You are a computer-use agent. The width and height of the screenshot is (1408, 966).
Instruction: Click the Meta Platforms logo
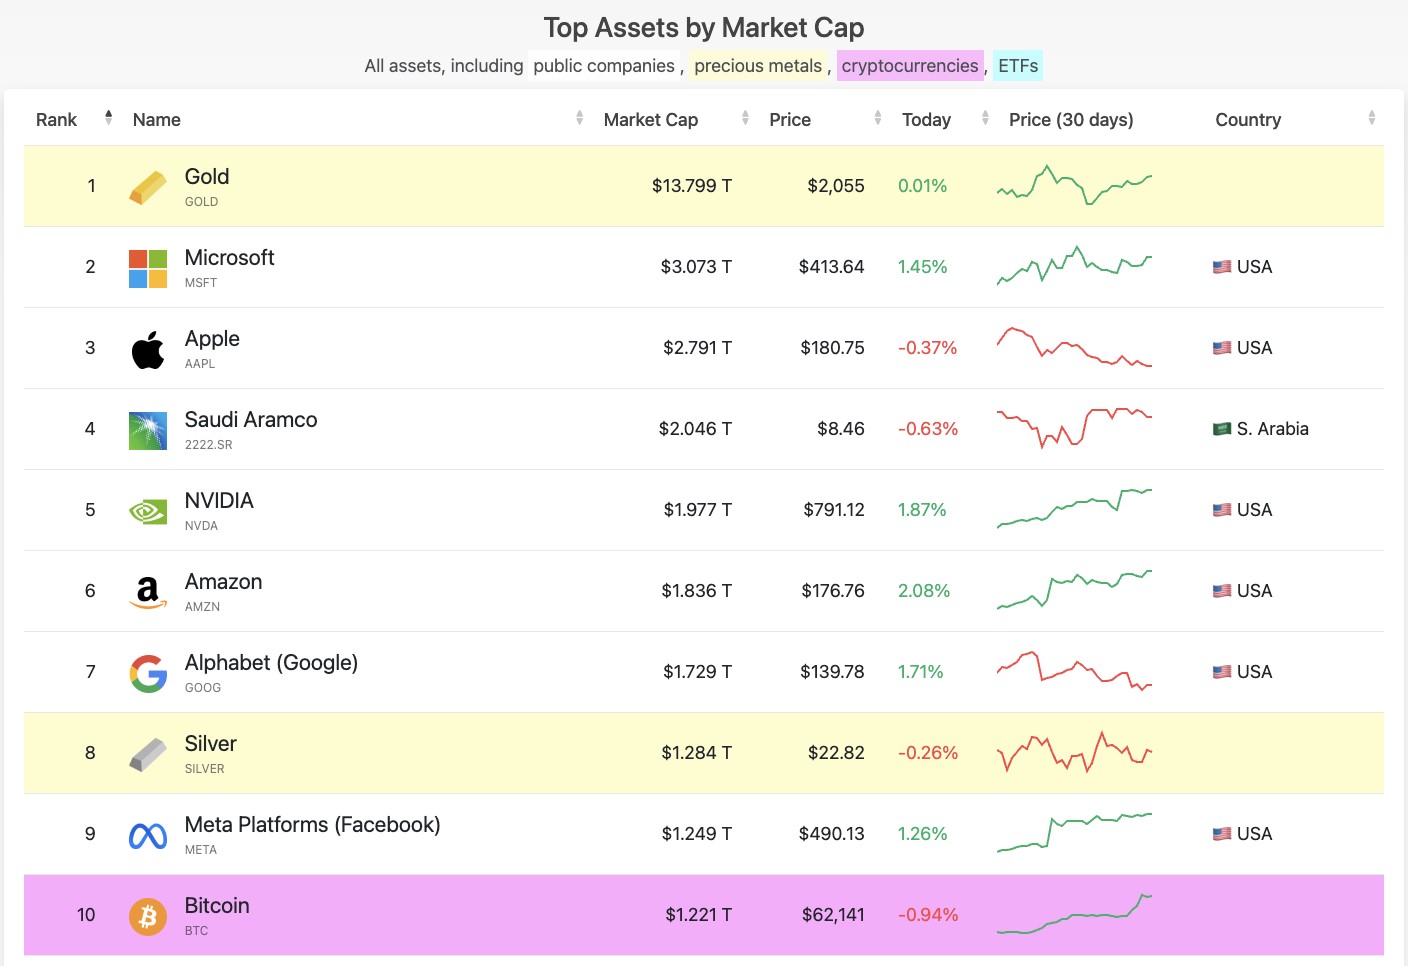tap(148, 835)
